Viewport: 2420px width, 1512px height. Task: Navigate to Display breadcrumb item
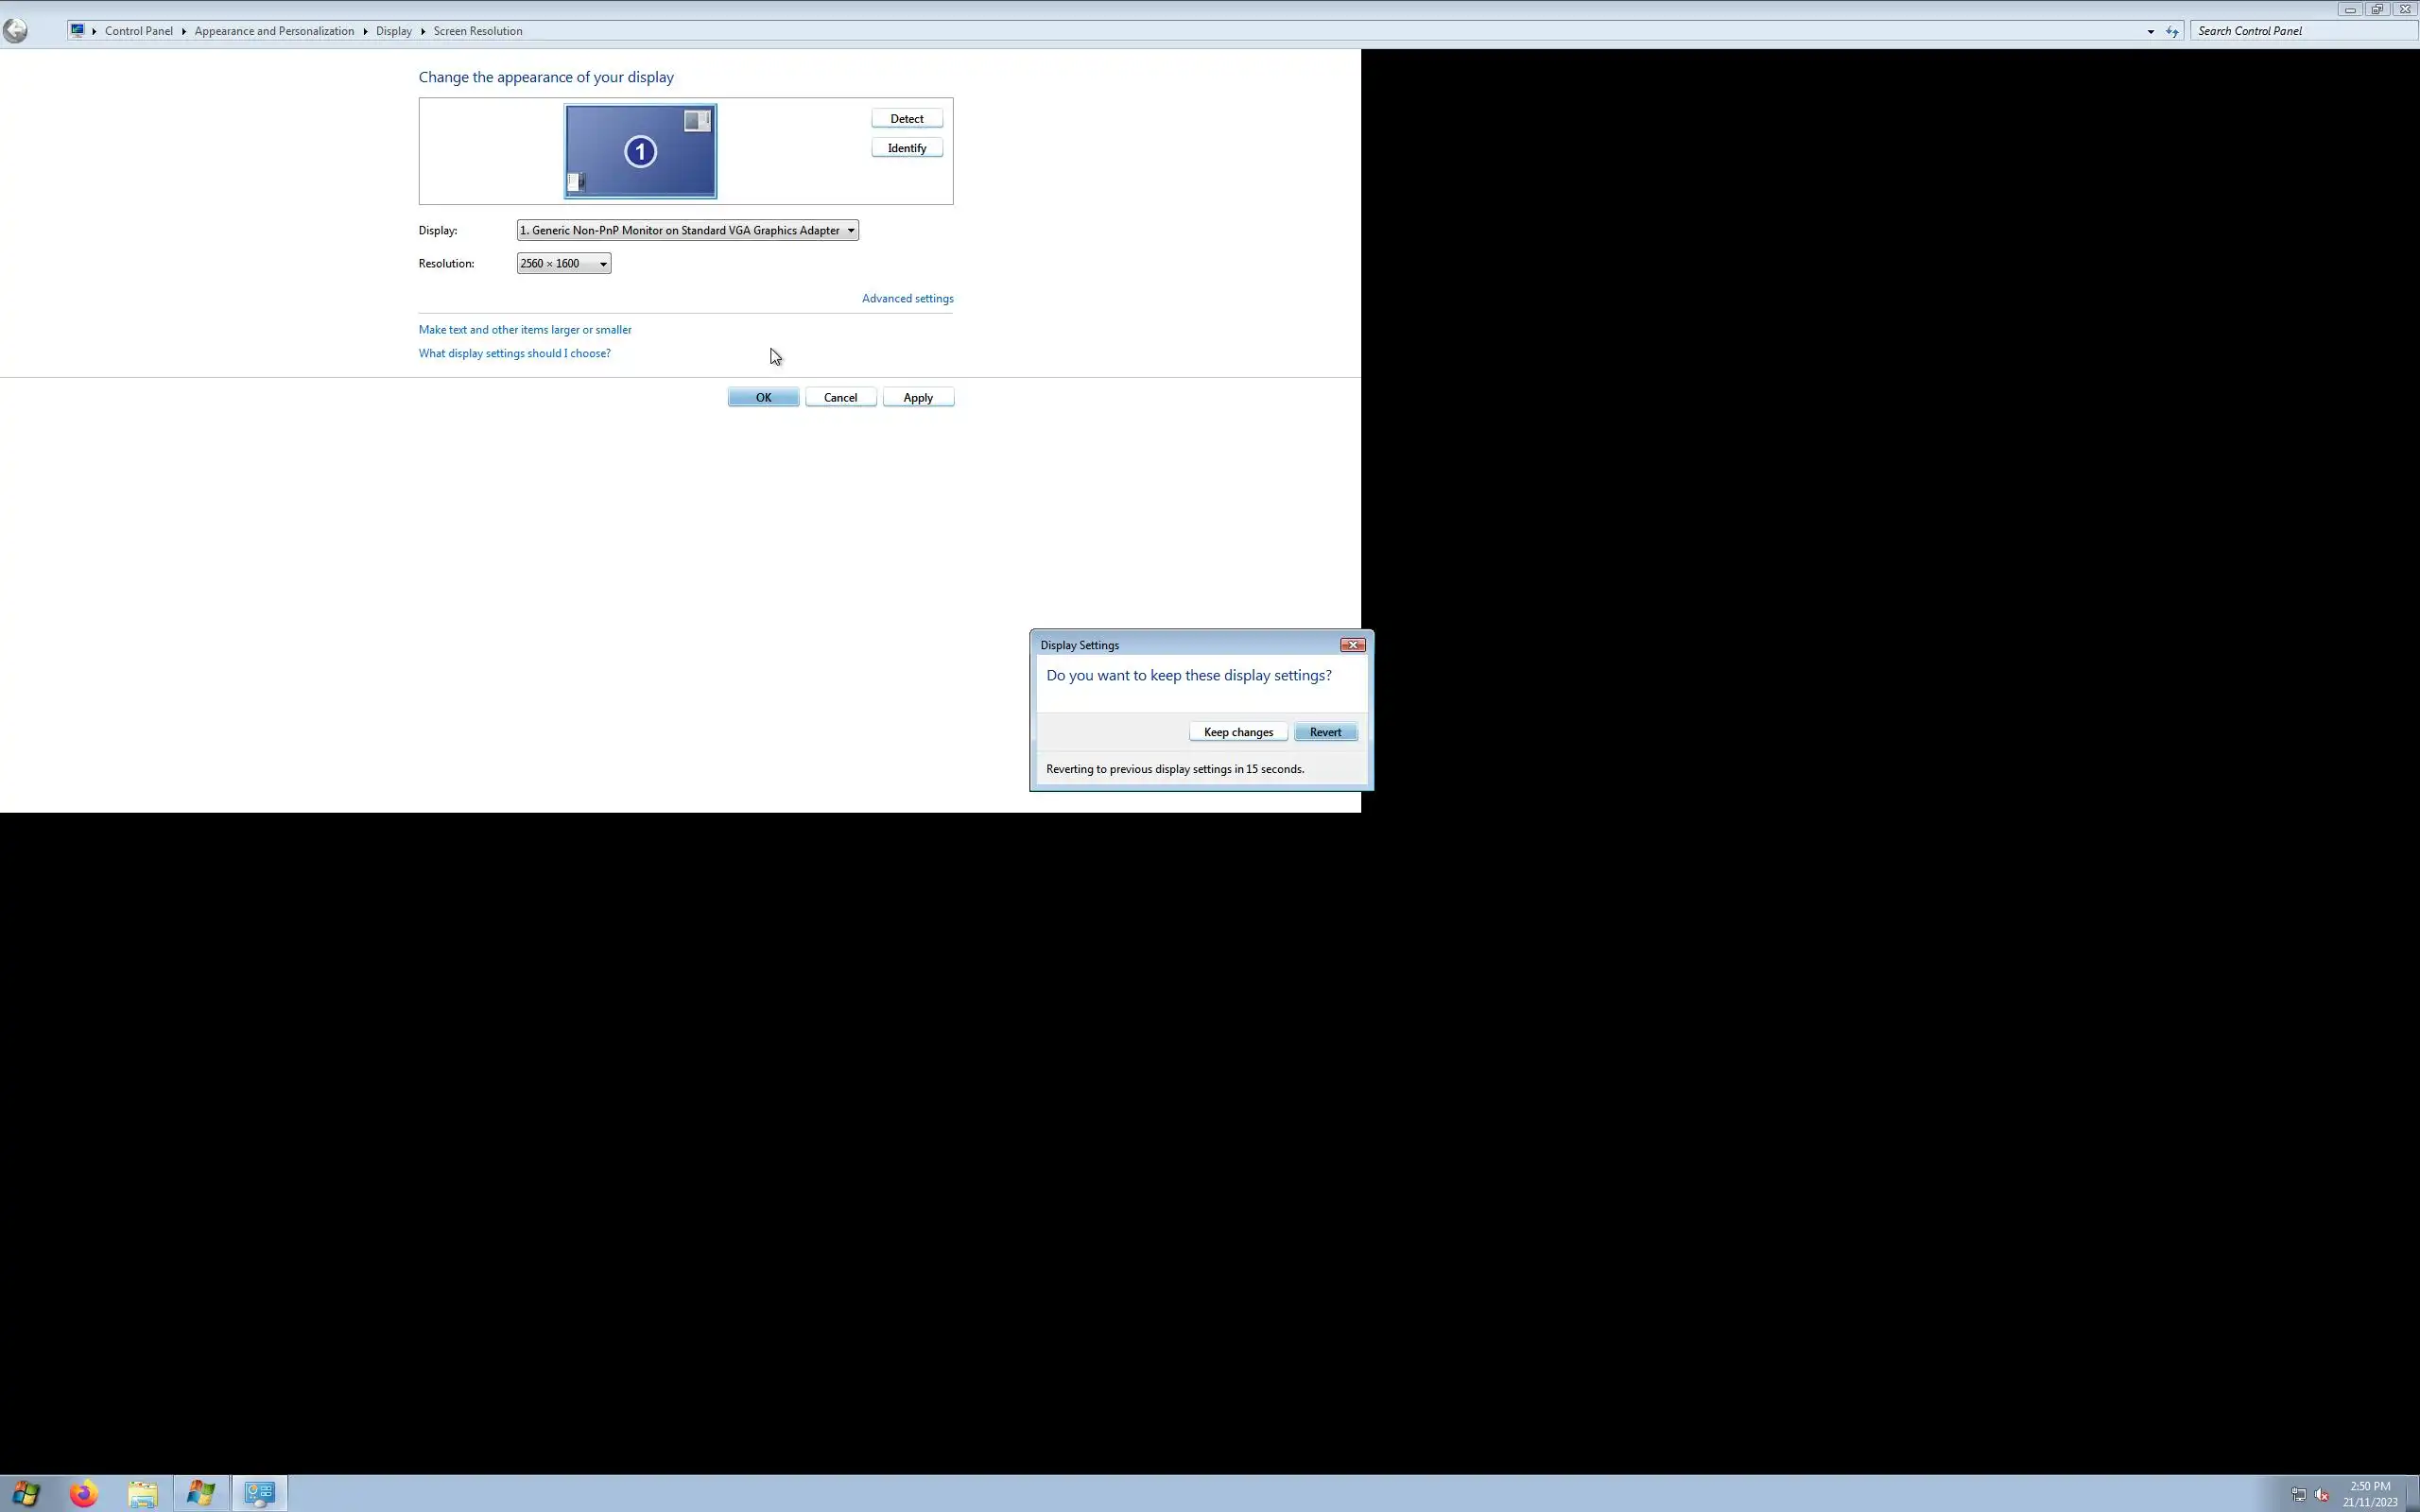(393, 31)
